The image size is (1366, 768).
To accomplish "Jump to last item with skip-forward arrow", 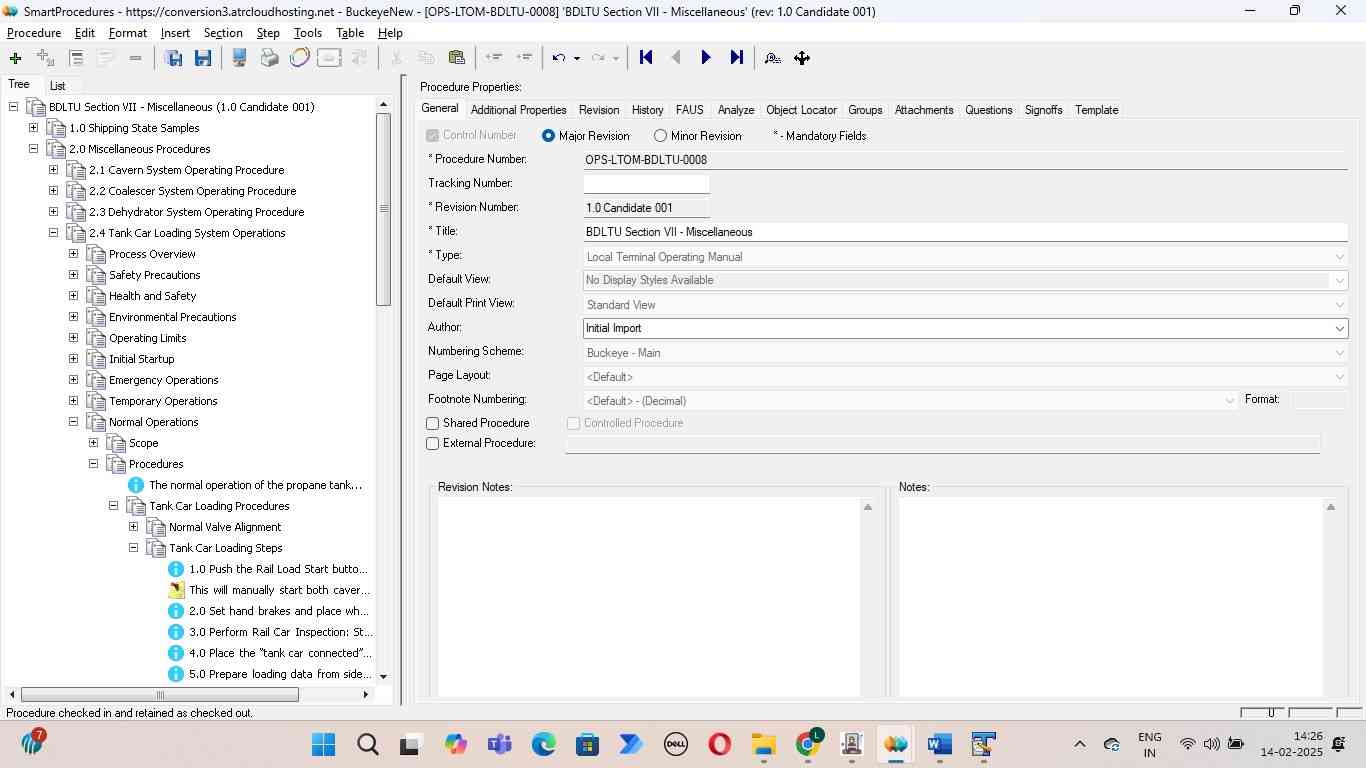I will tap(737, 58).
